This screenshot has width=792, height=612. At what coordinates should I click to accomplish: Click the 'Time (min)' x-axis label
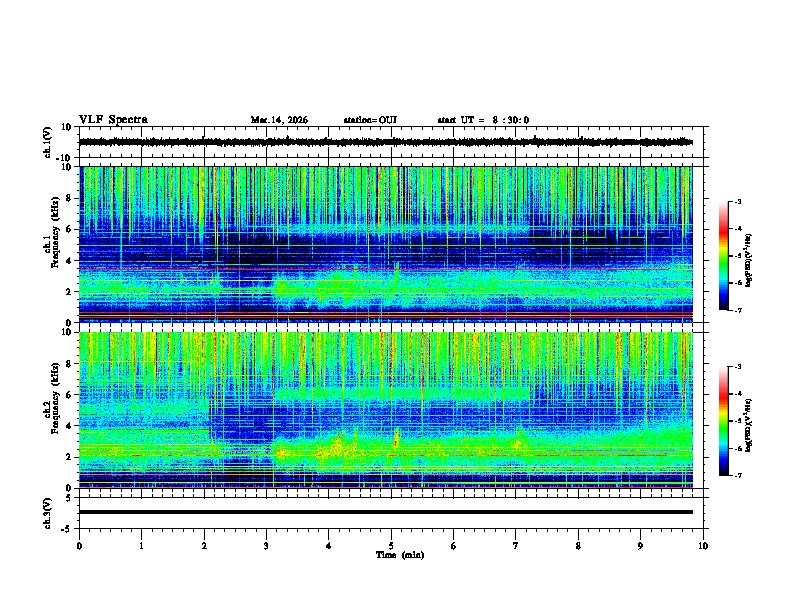(400, 555)
